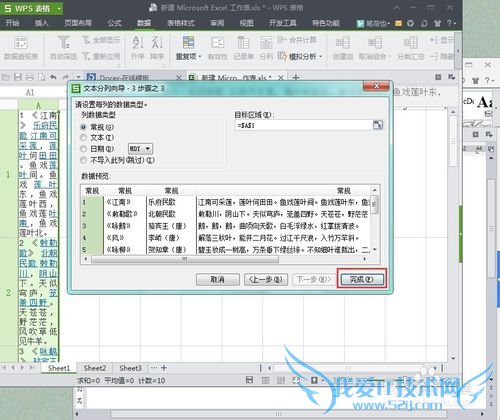
Task: Click 全部显示 show all filter button
Action: click(101, 40)
